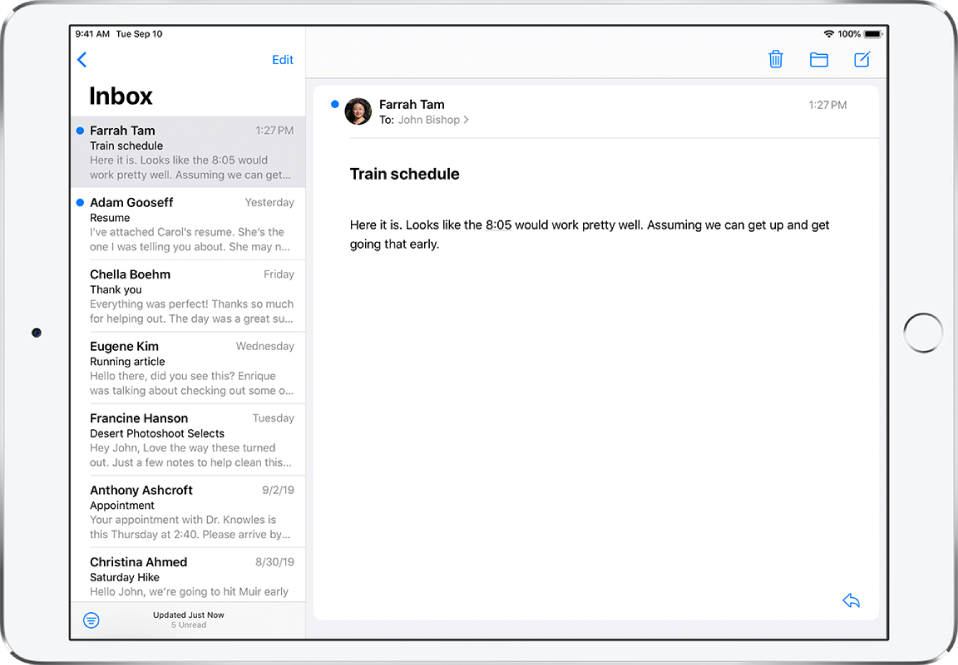
Task: Tap the Inbox title
Action: [x=121, y=96]
